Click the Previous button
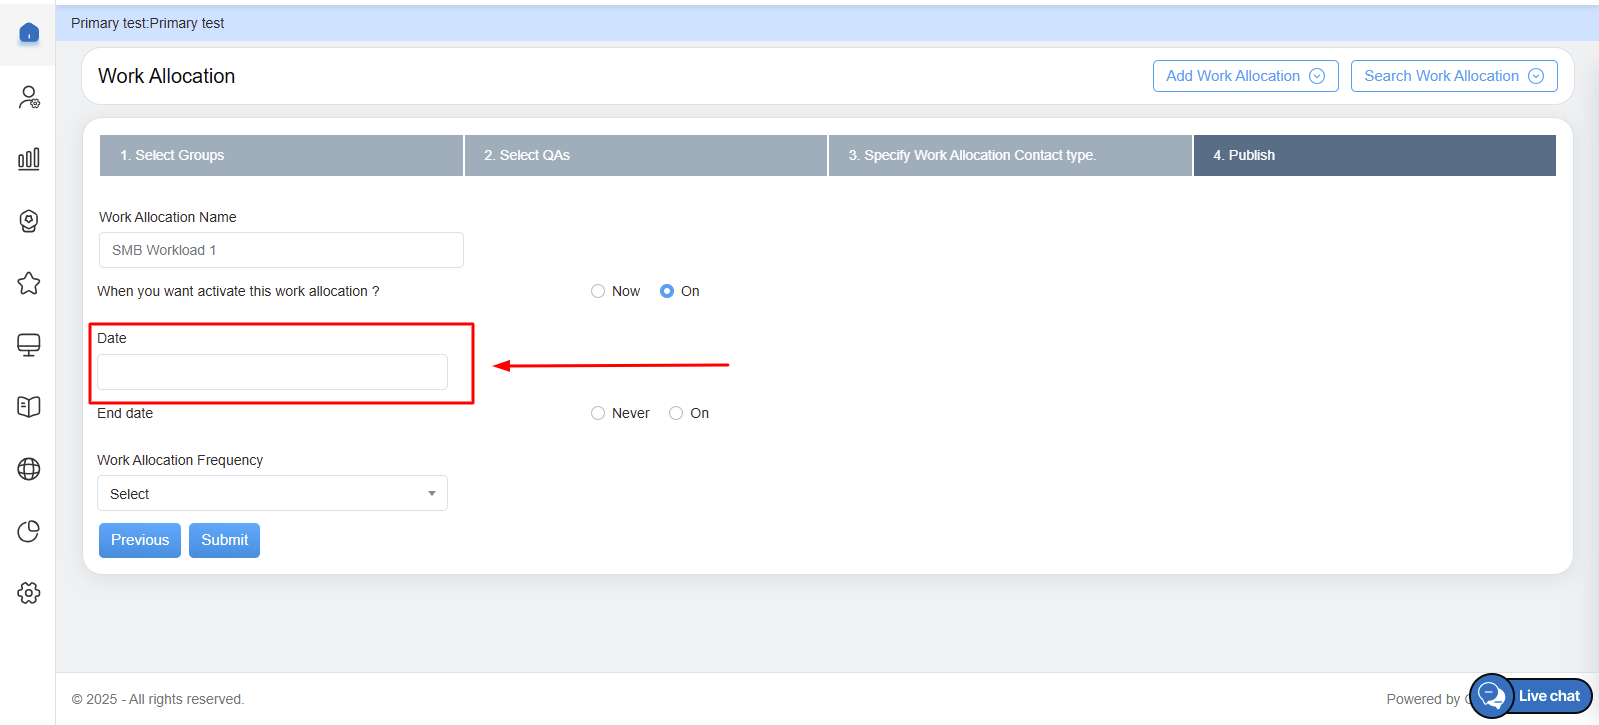The image size is (1599, 725). click(x=140, y=540)
